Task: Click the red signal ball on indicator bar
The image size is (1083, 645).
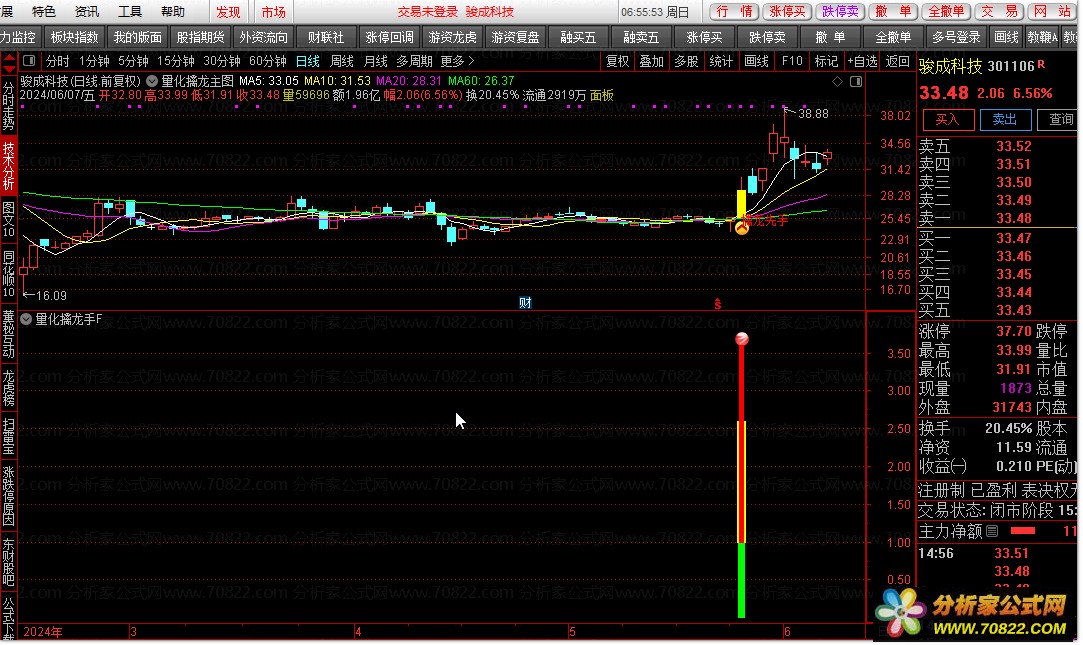Action: [742, 338]
